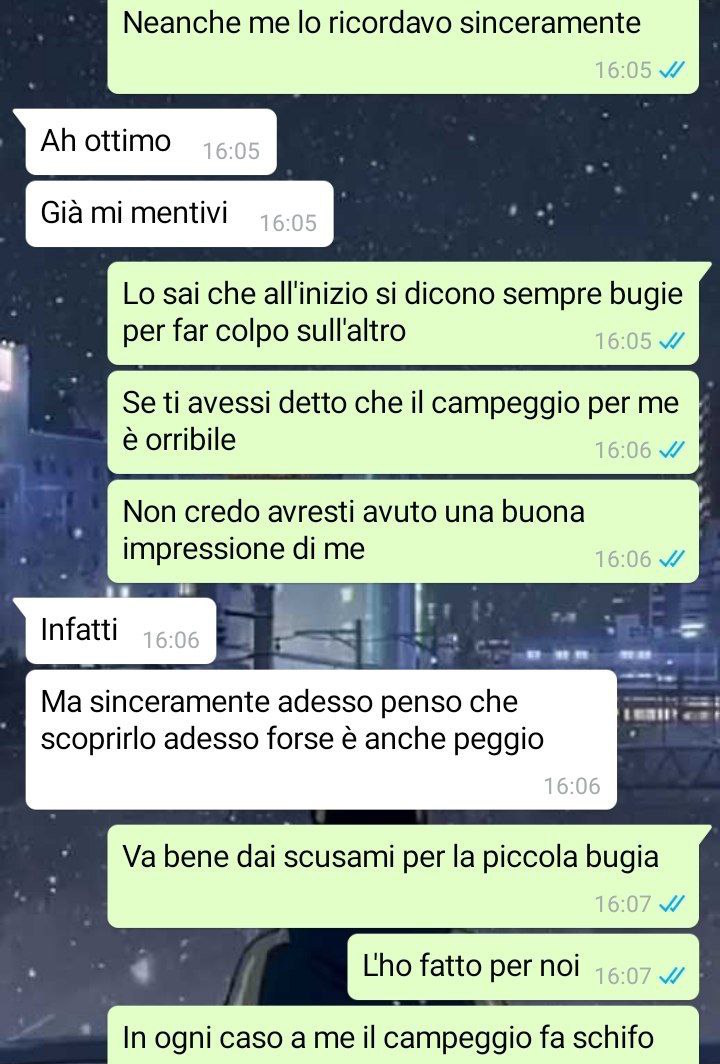
Task: Tap read ticks on 'è orribile' message
Action: [x=672, y=450]
